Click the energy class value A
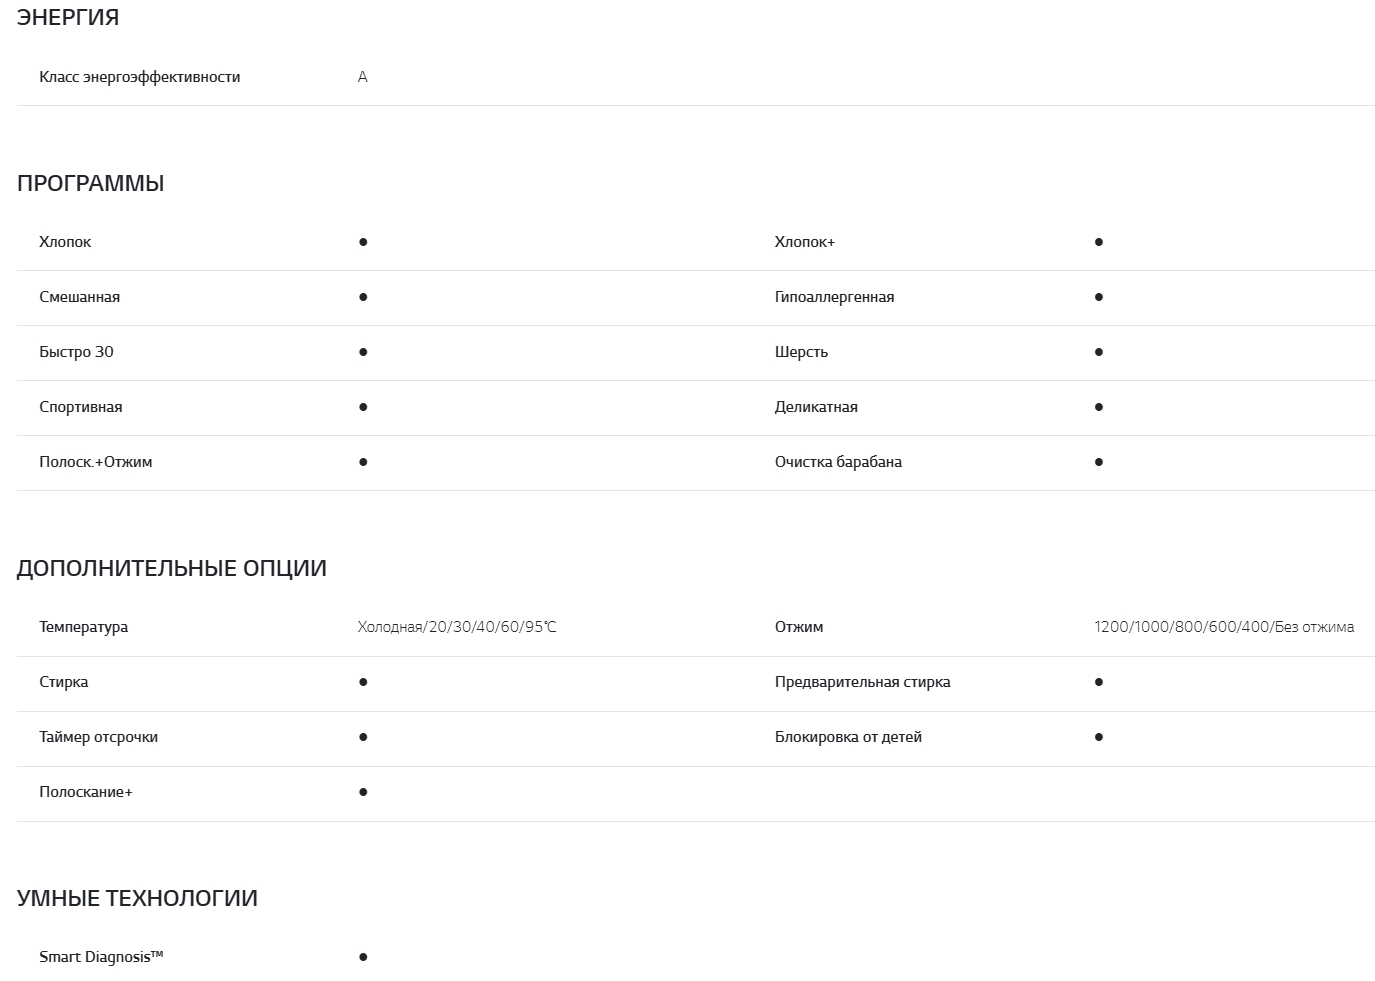Viewport: 1375px width, 981px height. tap(362, 77)
